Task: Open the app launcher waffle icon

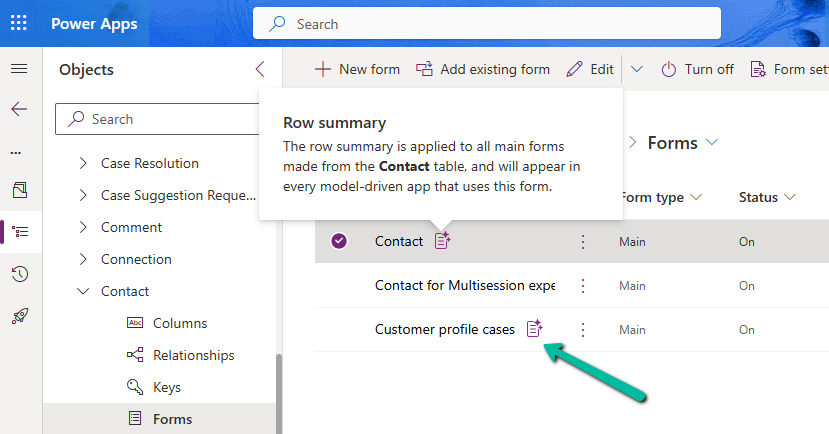Action: (19, 23)
